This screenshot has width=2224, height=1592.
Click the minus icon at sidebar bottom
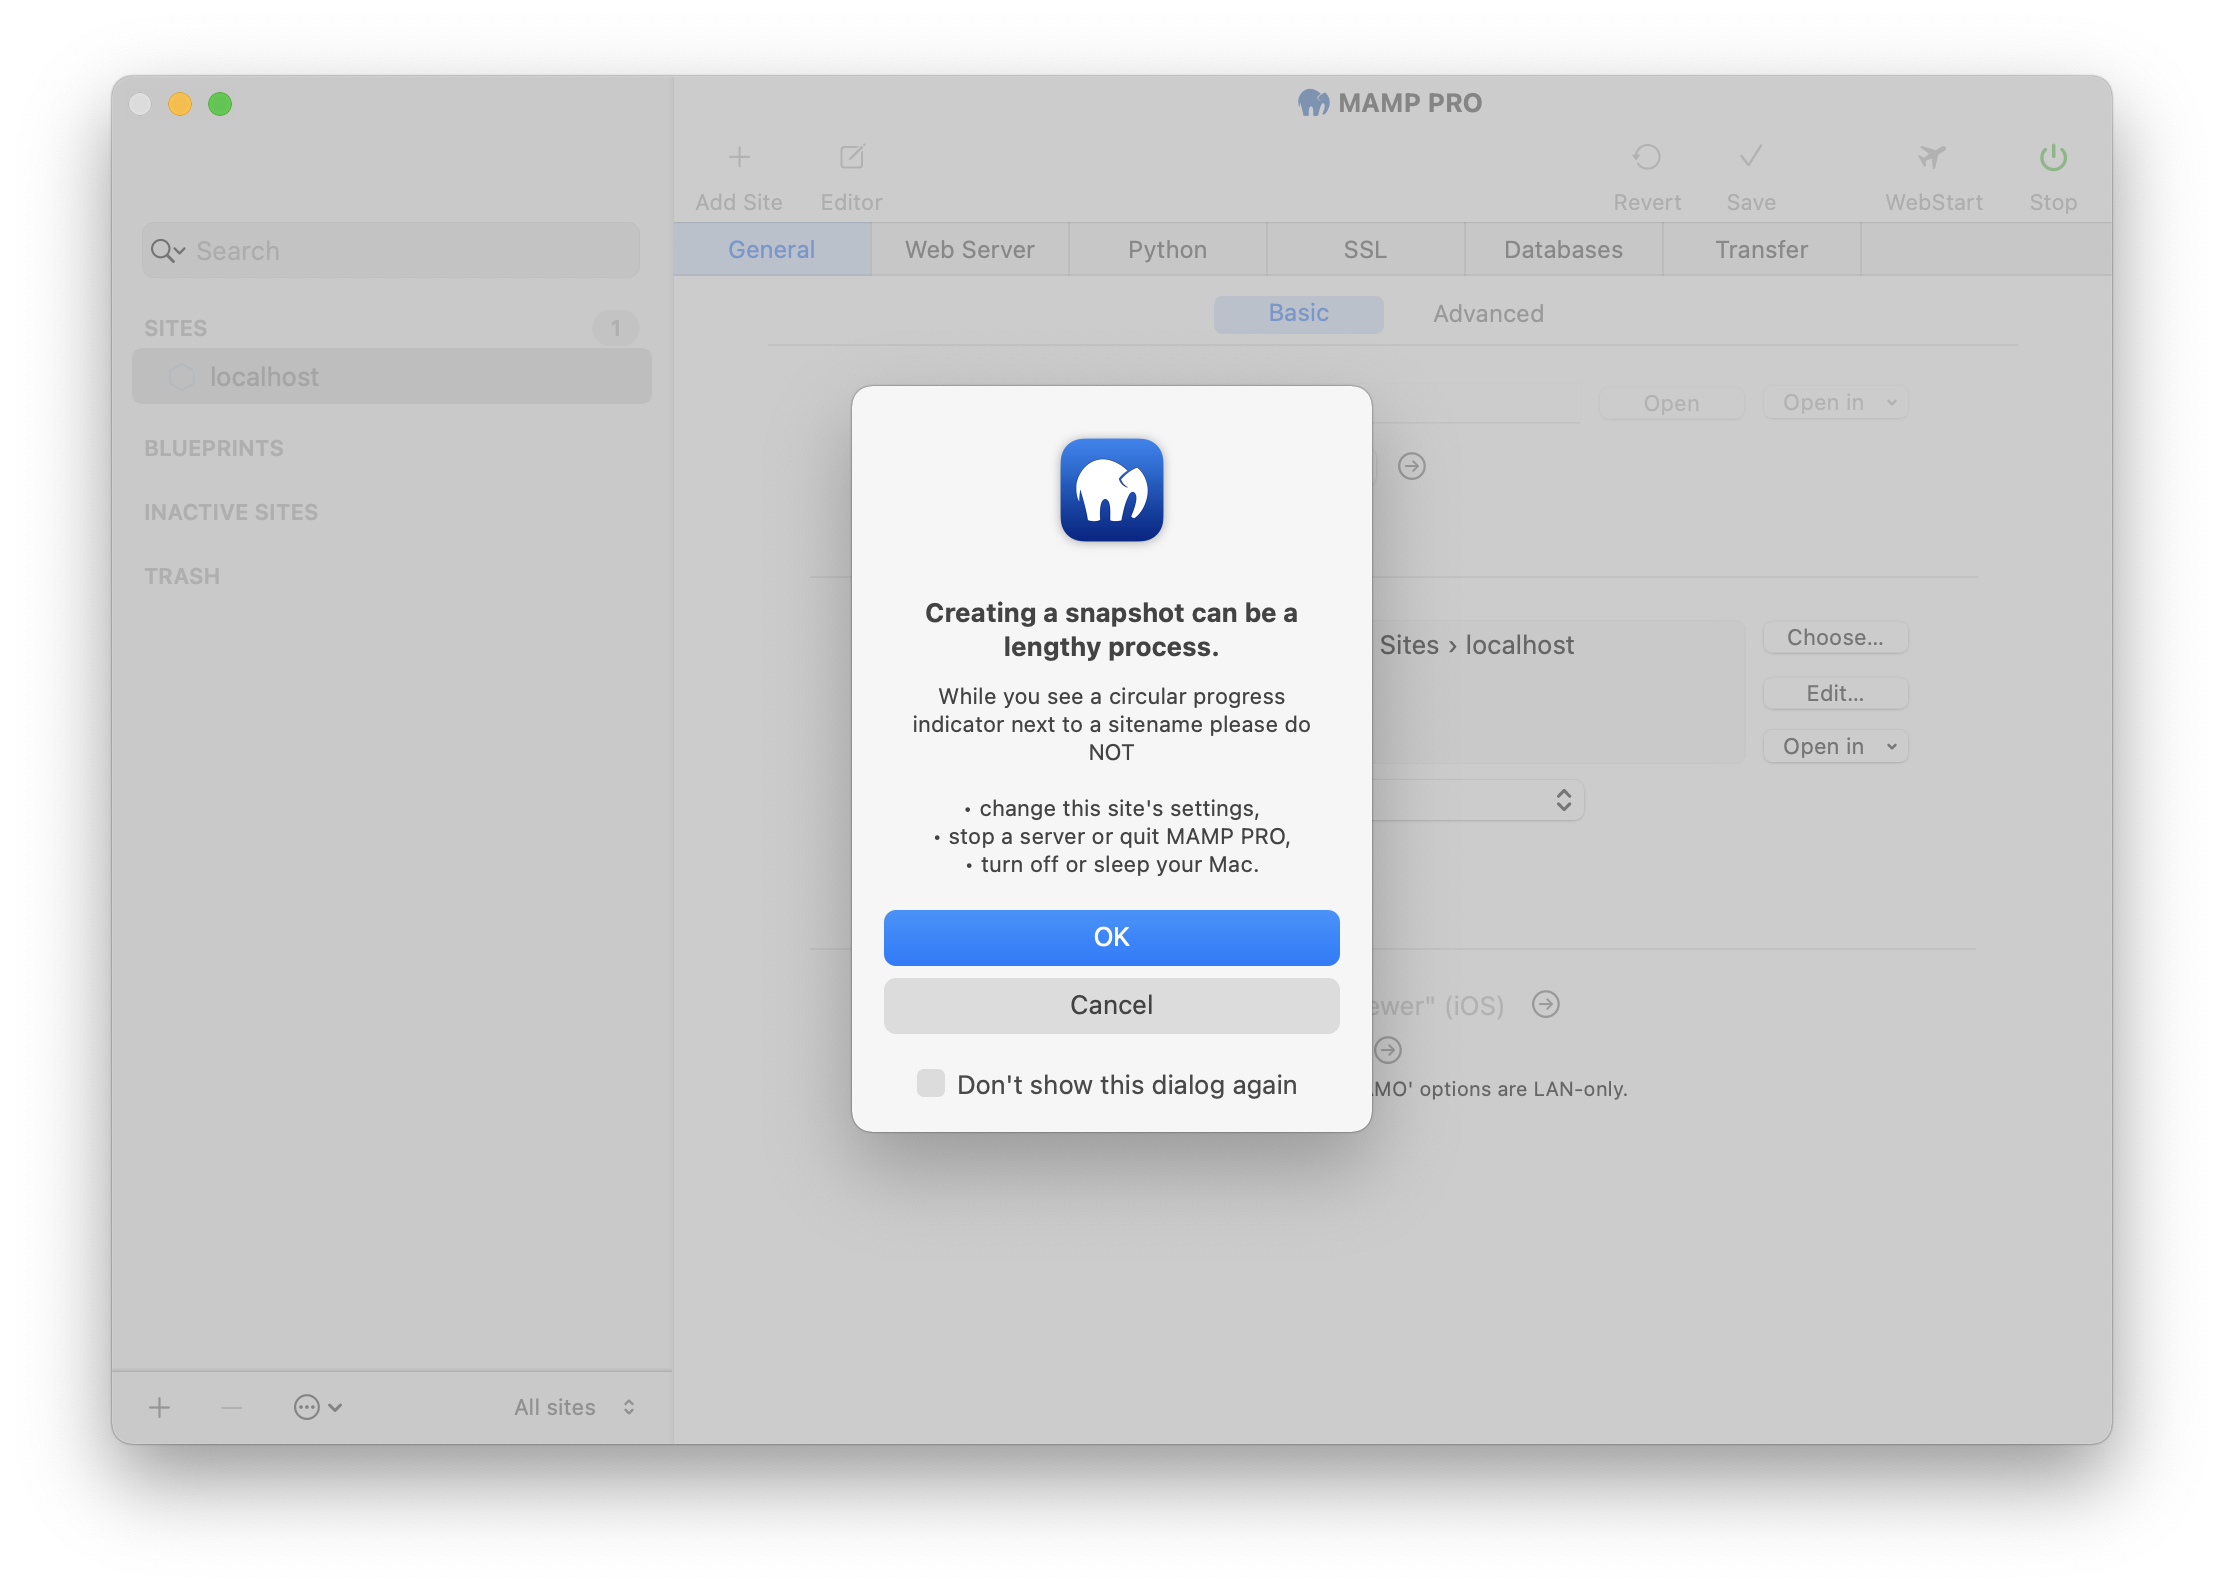pyautogui.click(x=231, y=1407)
